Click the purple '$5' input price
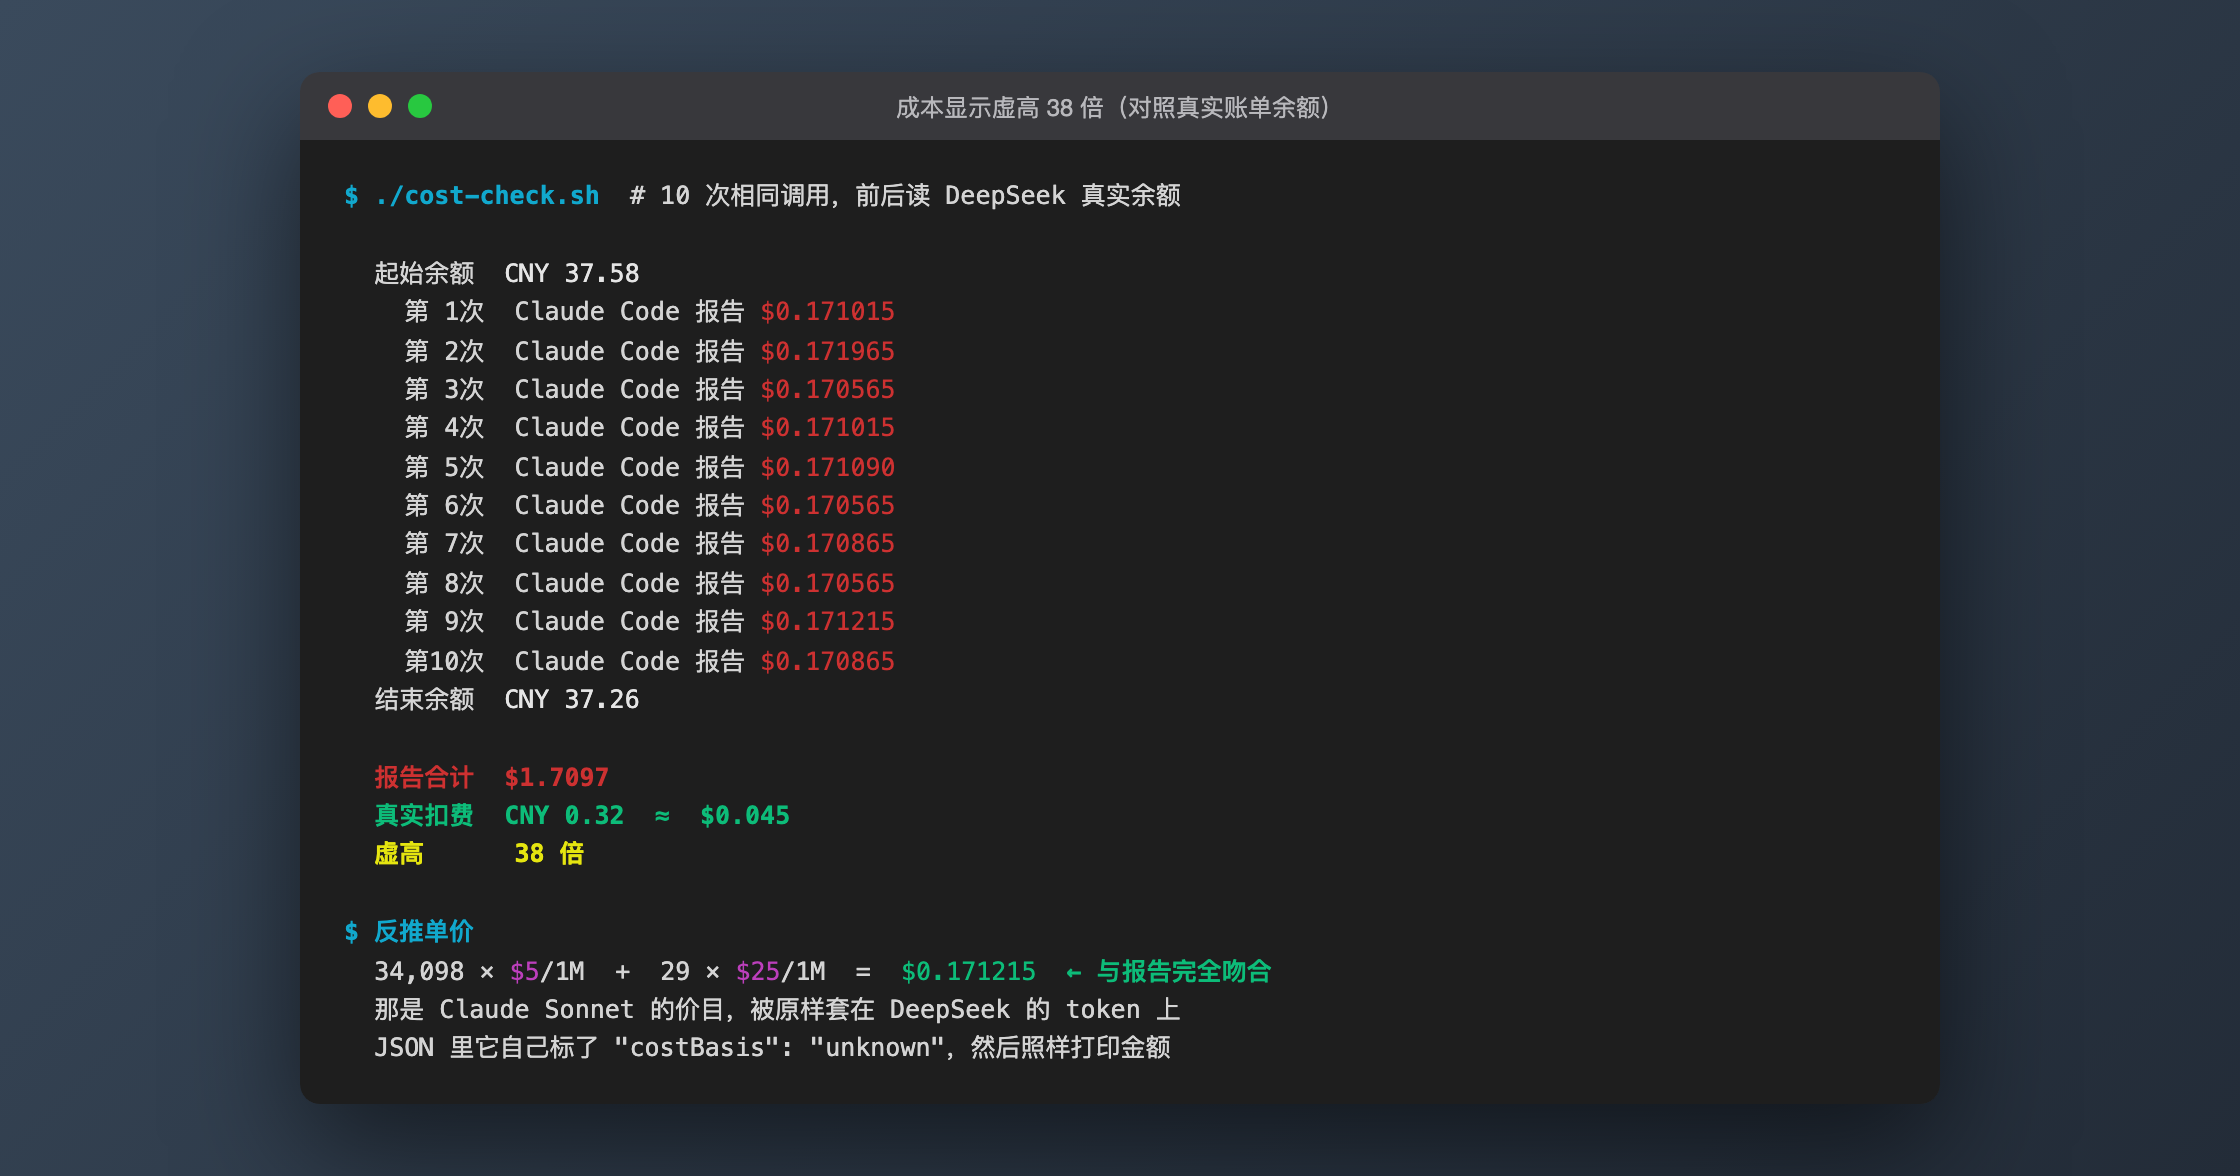 click(524, 971)
